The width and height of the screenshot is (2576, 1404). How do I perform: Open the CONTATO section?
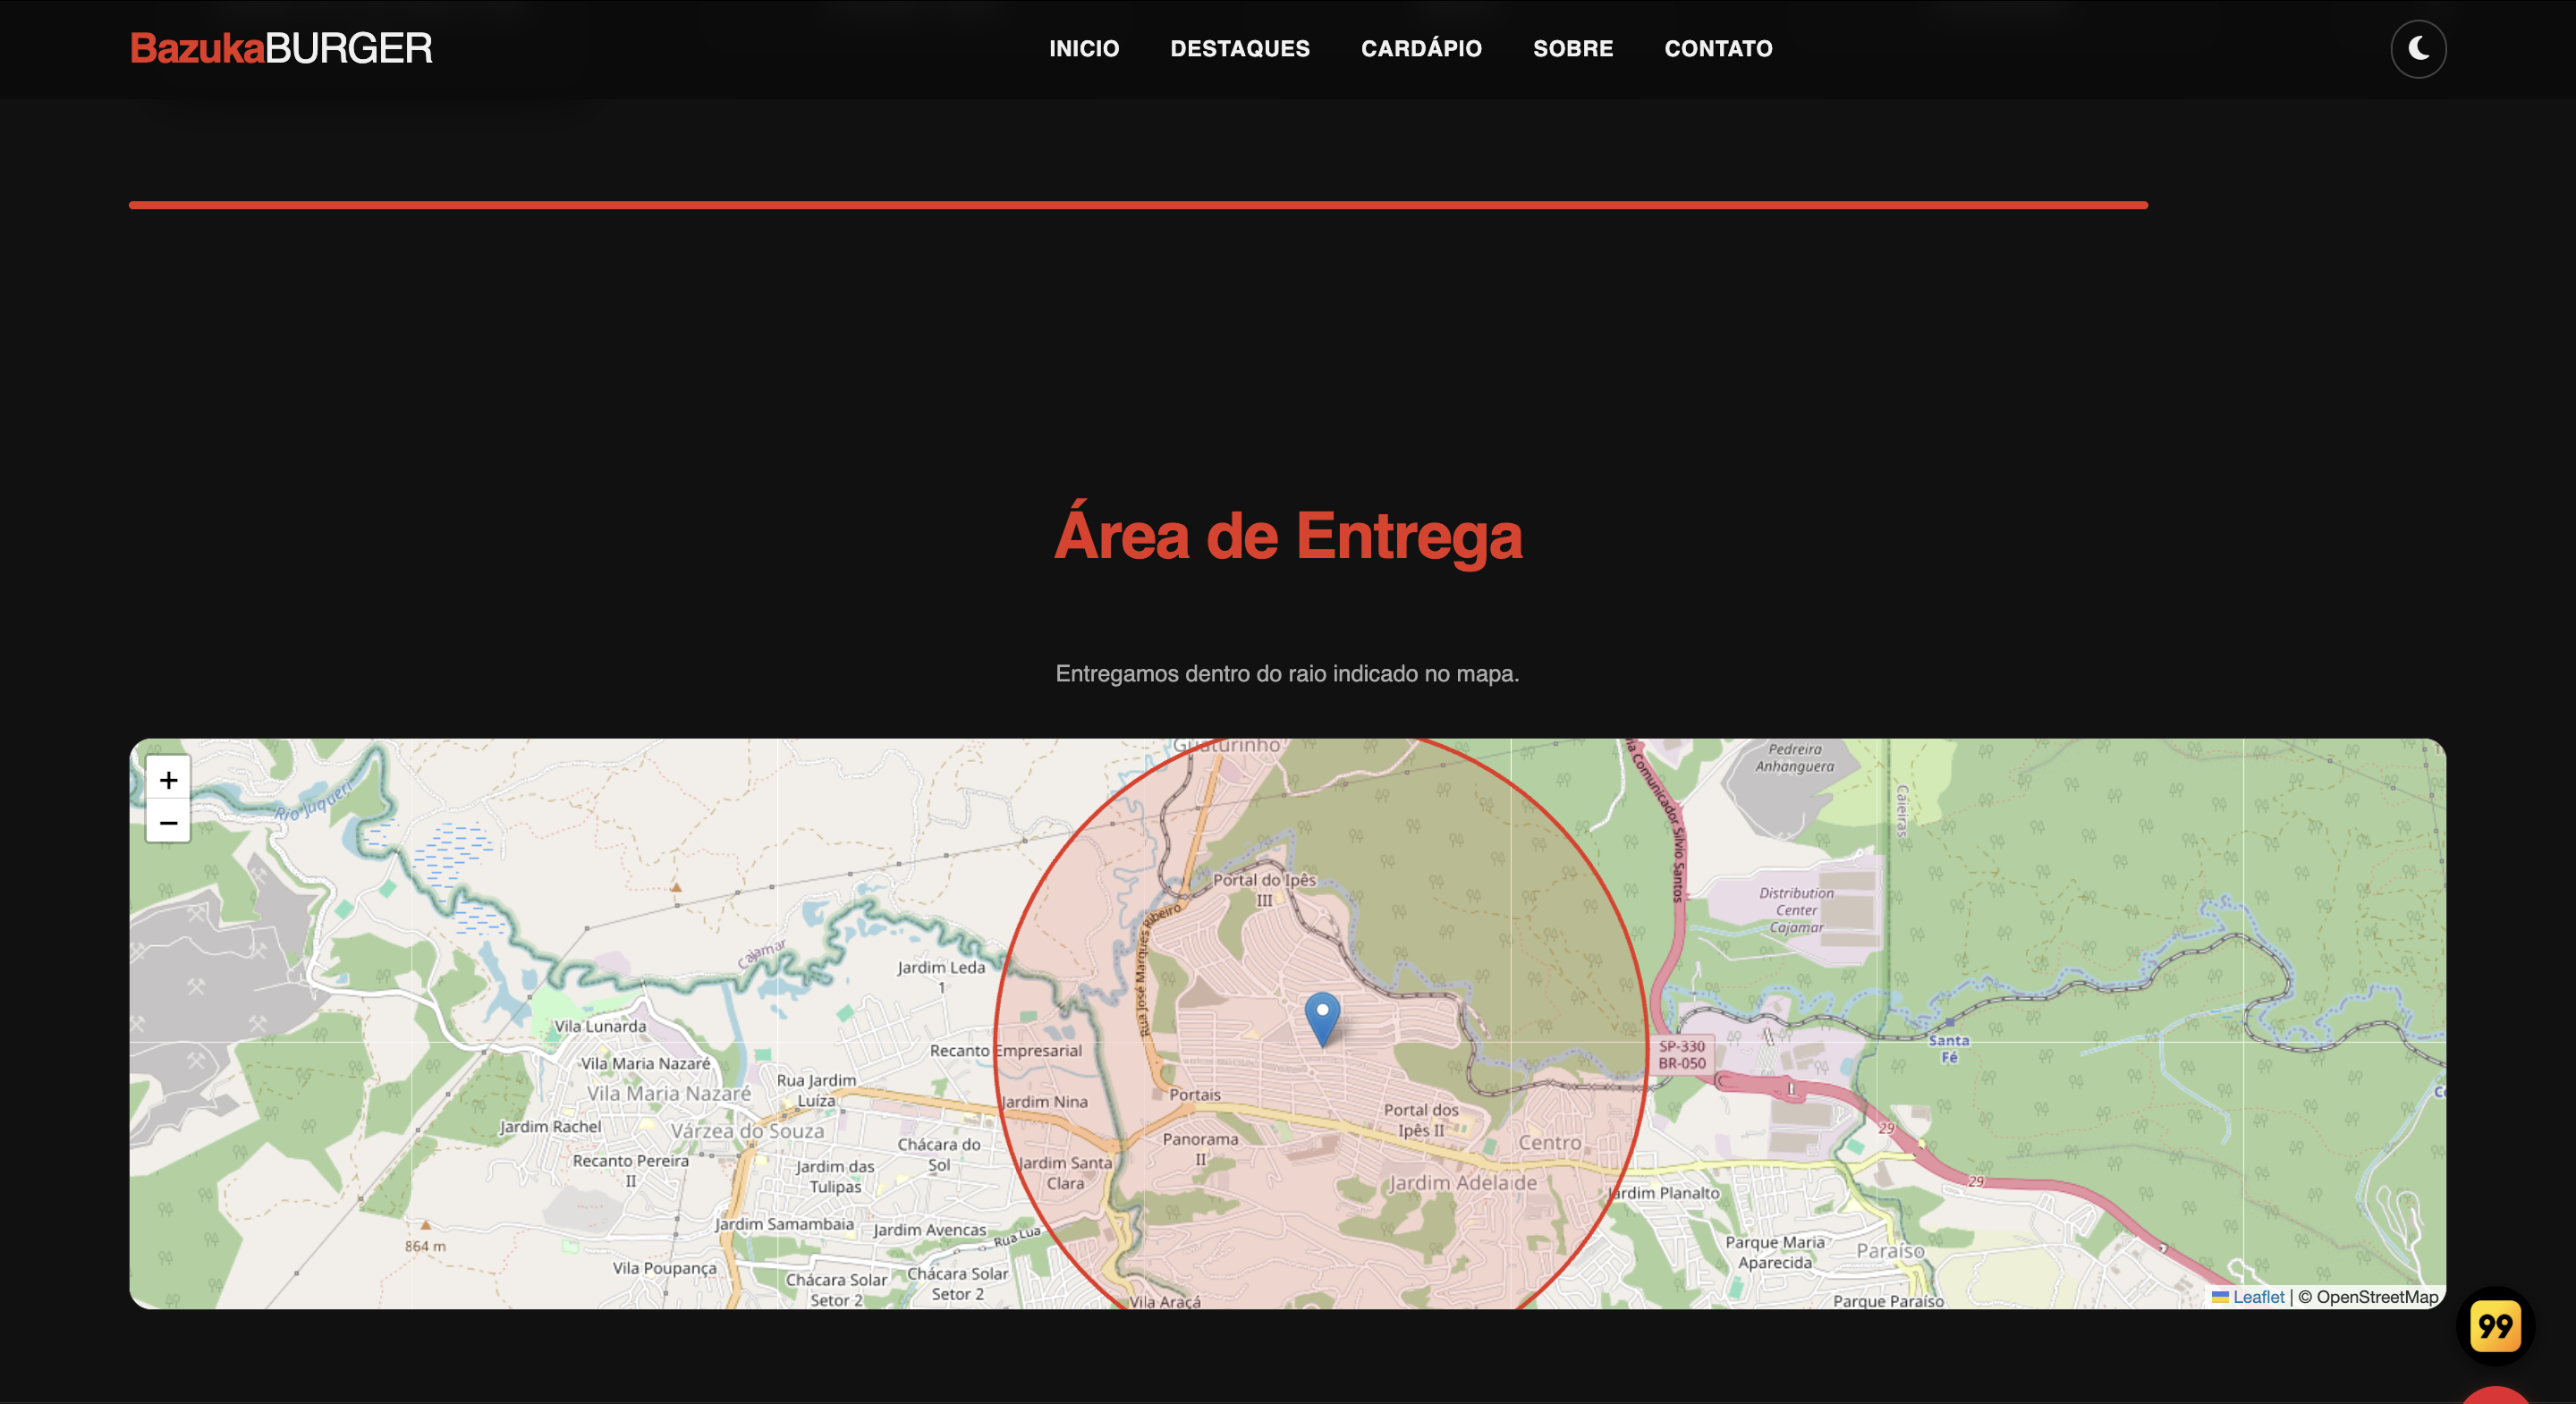click(x=1717, y=48)
